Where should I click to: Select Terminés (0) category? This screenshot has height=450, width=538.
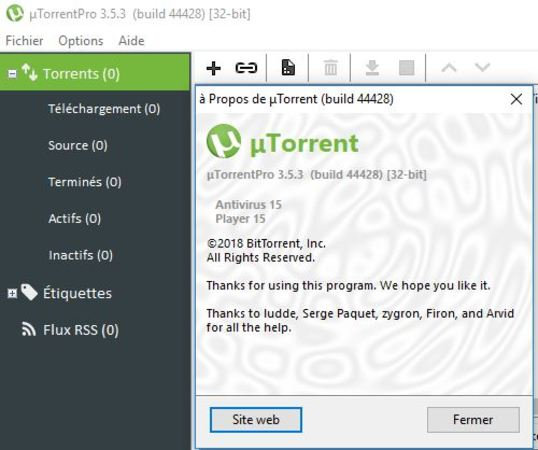(x=85, y=182)
